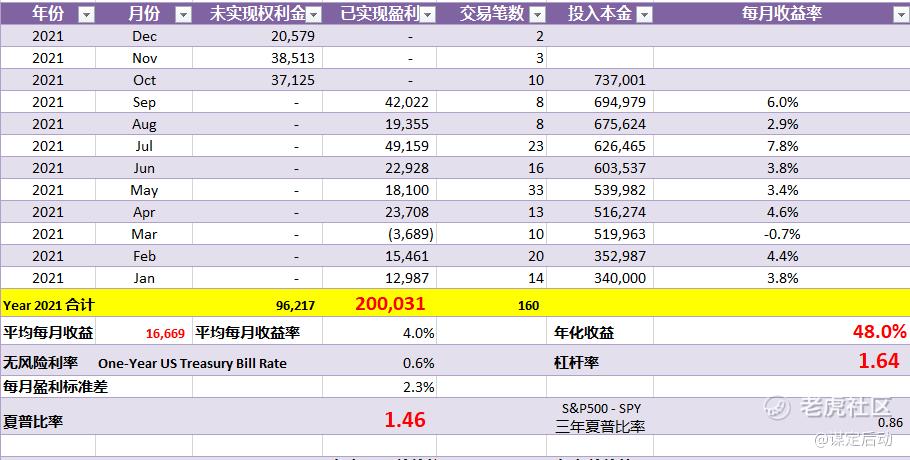Select the Jun month cell

[144, 168]
